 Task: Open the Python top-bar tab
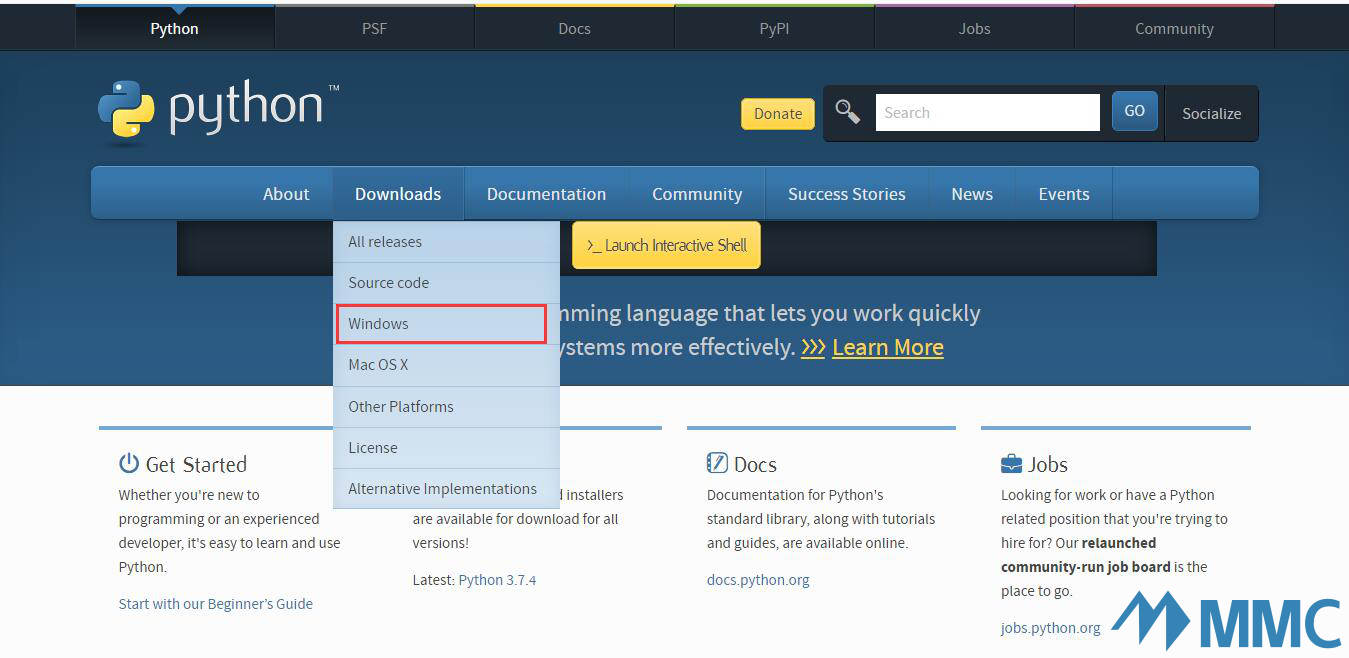[175, 29]
